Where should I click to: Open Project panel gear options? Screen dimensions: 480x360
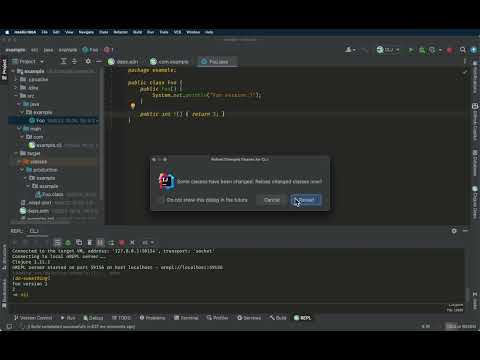coord(88,61)
